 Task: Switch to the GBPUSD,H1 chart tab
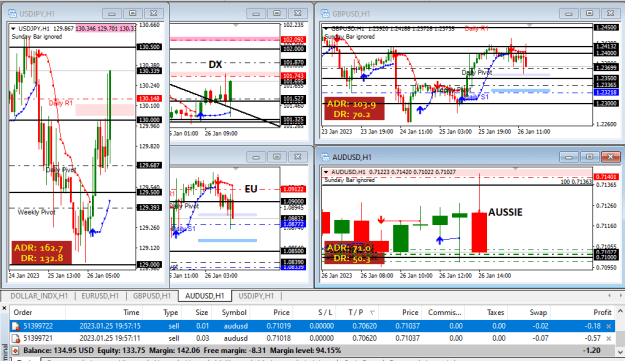point(152,296)
